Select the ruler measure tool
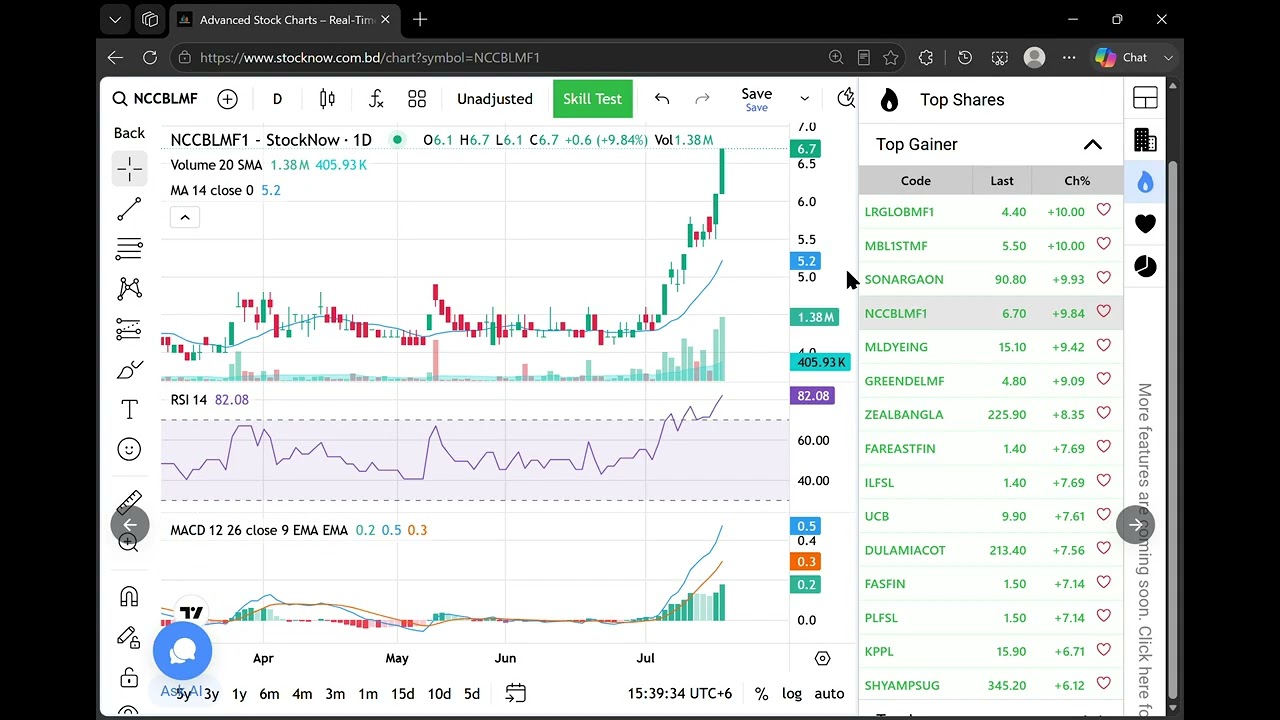Image resolution: width=1280 pixels, height=720 pixels. (129, 501)
